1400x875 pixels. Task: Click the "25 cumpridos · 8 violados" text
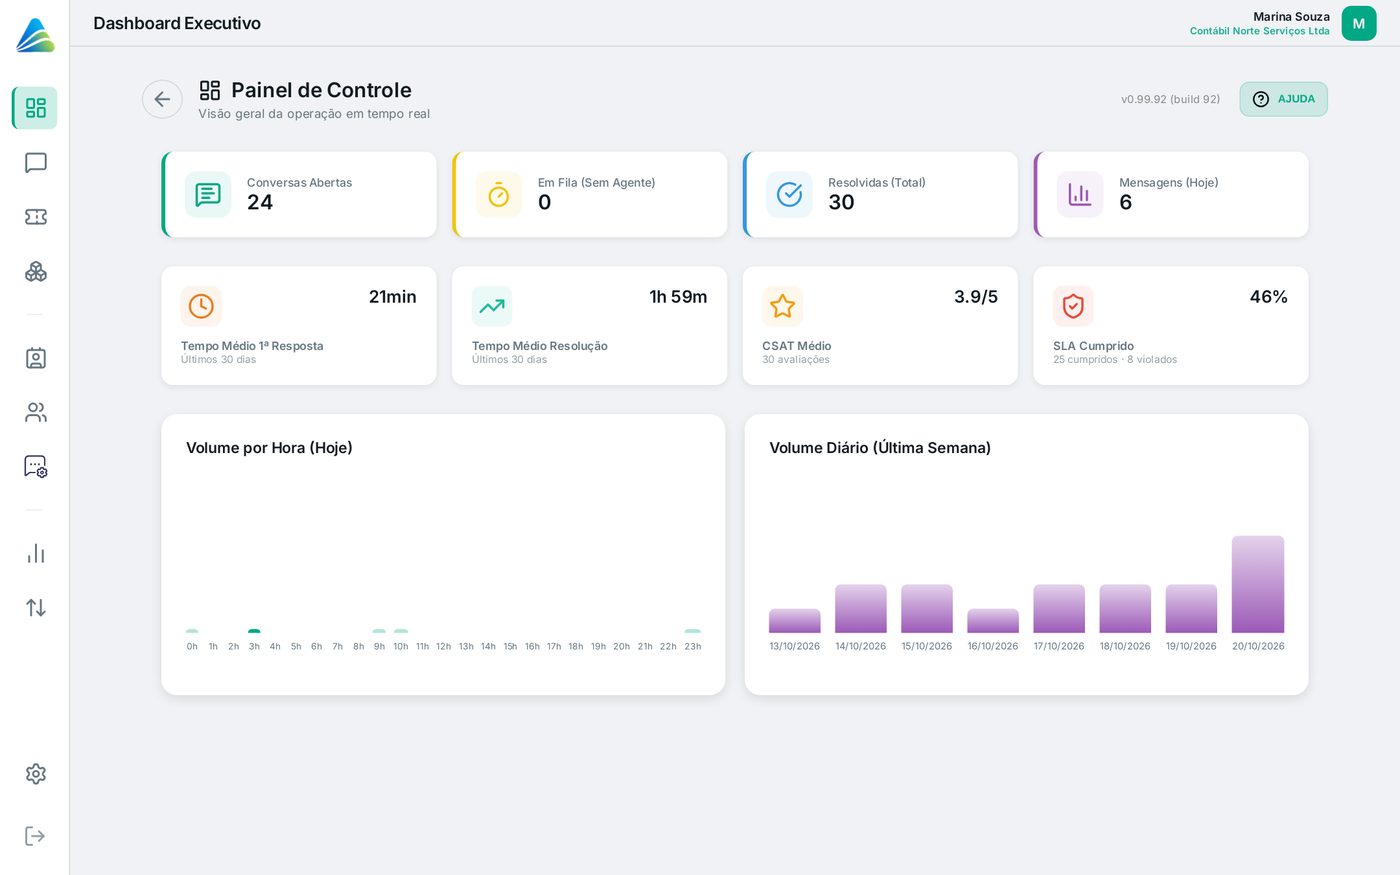click(x=1115, y=360)
